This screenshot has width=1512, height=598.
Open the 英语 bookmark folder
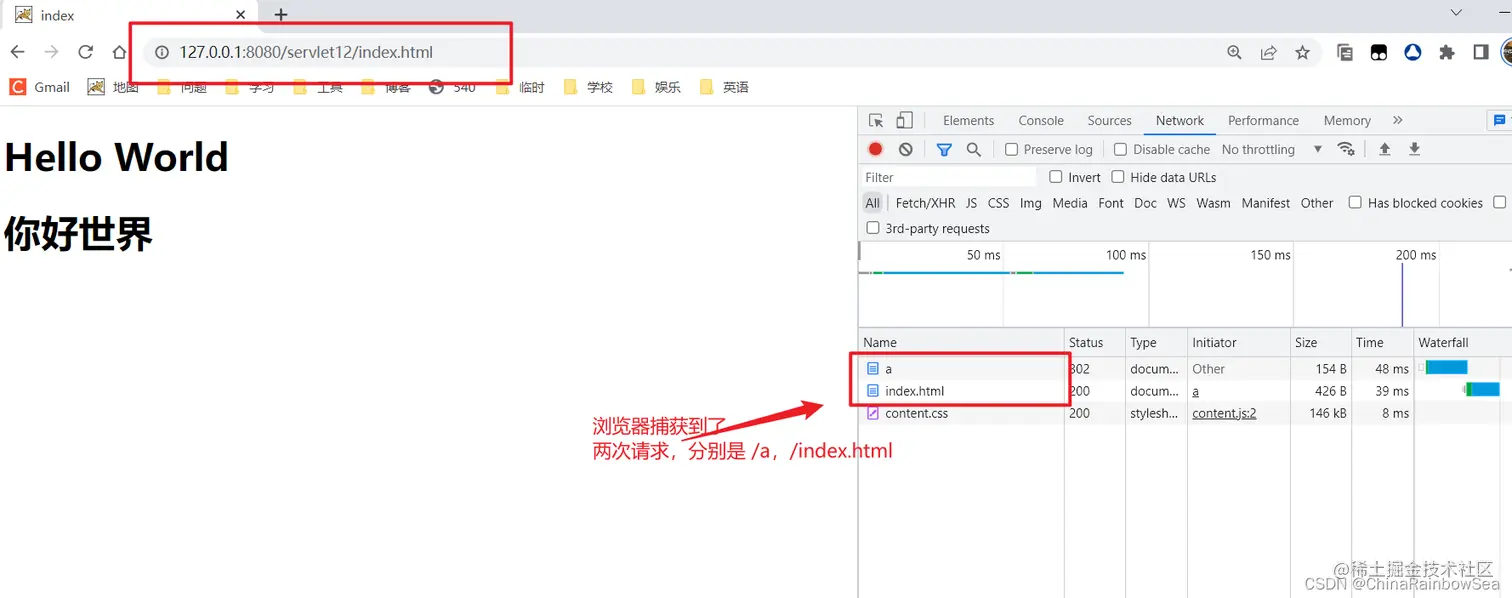pyautogui.click(x=724, y=87)
